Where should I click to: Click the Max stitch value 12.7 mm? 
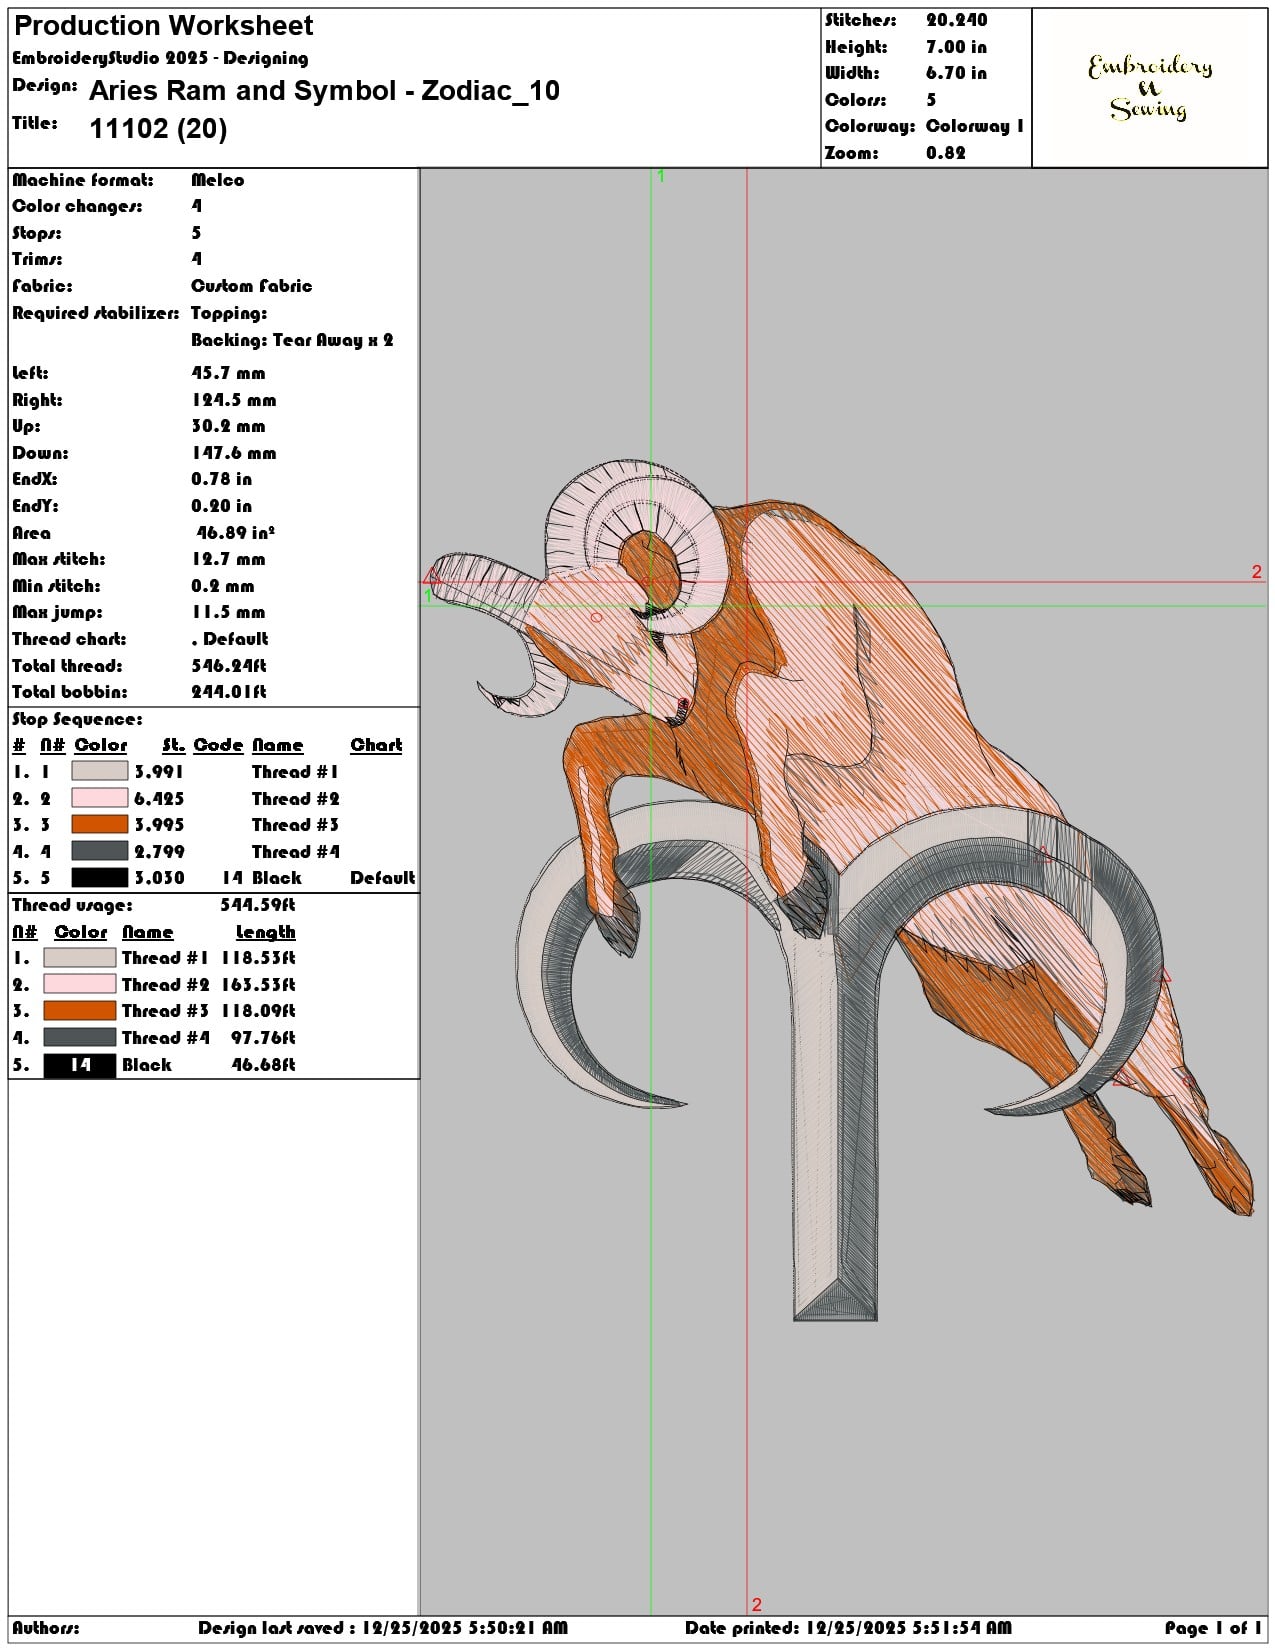[228, 559]
